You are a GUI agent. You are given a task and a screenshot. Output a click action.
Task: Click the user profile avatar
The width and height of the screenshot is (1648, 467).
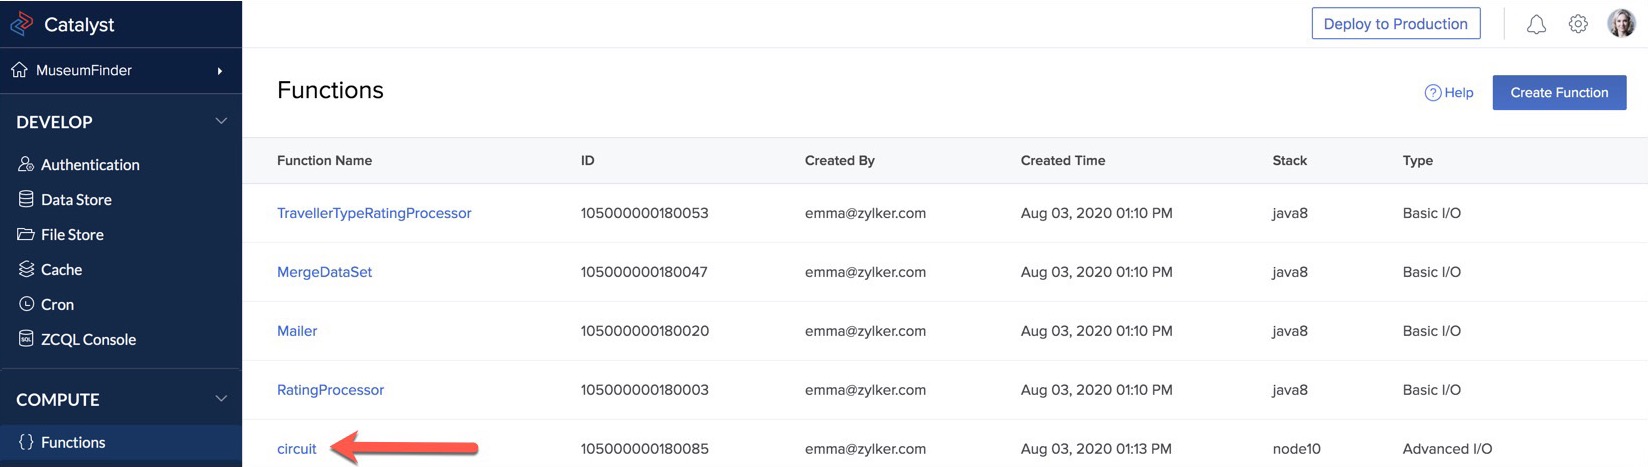click(x=1621, y=23)
